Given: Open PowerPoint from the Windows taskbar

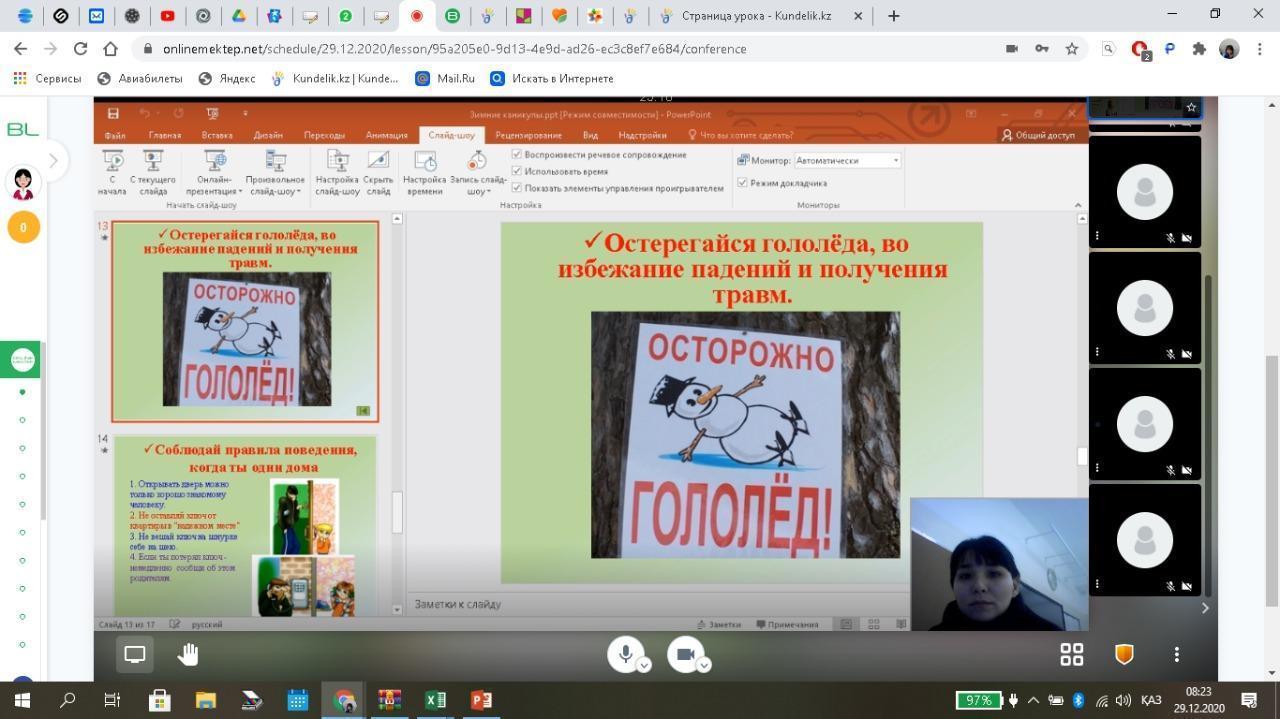Looking at the screenshot, I should [481, 700].
